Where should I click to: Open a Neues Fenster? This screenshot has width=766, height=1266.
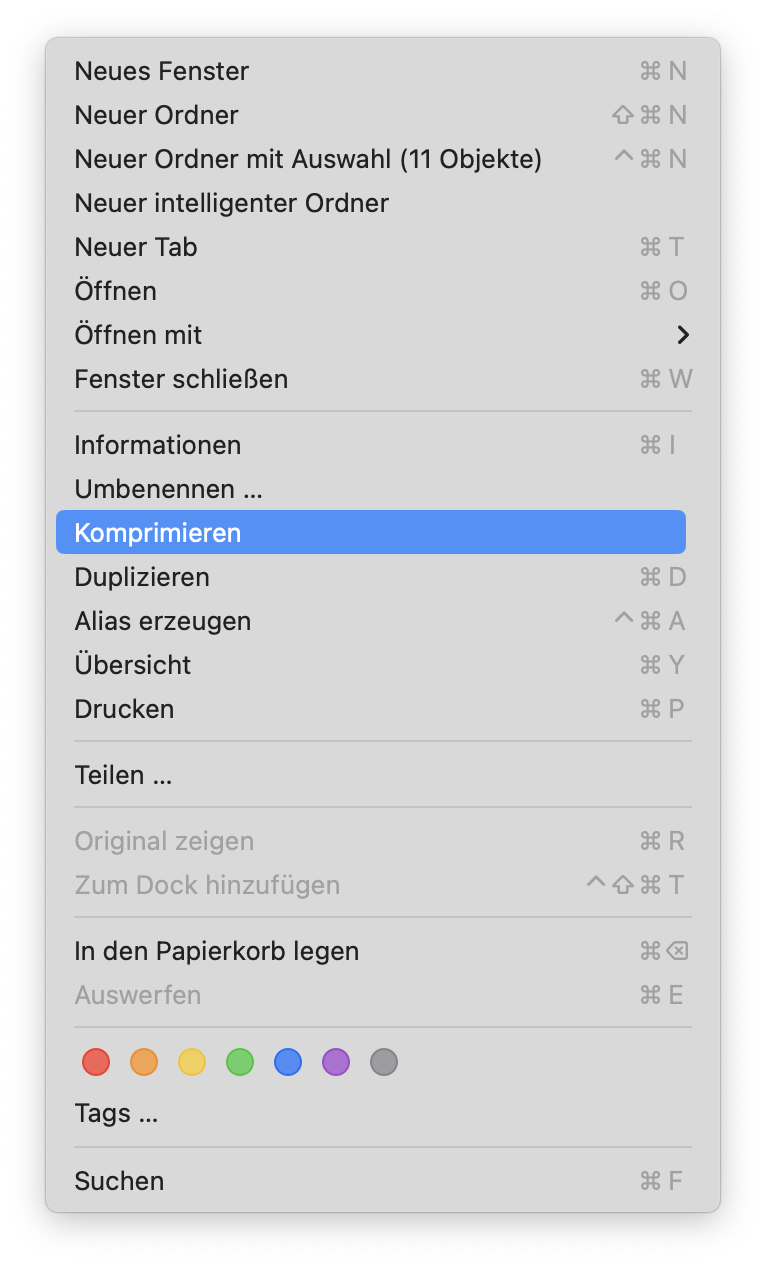click(162, 71)
